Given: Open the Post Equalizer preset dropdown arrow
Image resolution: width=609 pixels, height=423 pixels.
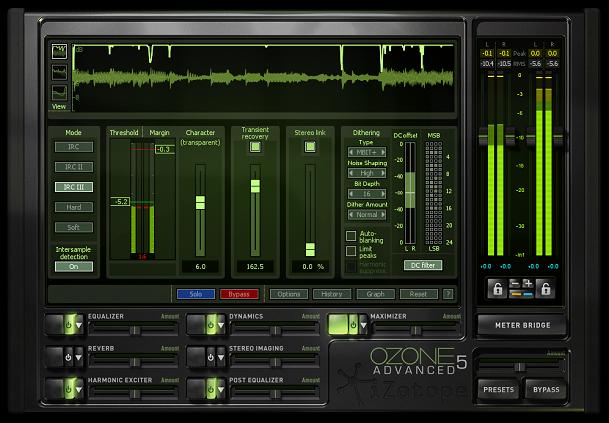Looking at the screenshot, I should pyautogui.click(x=221, y=389).
